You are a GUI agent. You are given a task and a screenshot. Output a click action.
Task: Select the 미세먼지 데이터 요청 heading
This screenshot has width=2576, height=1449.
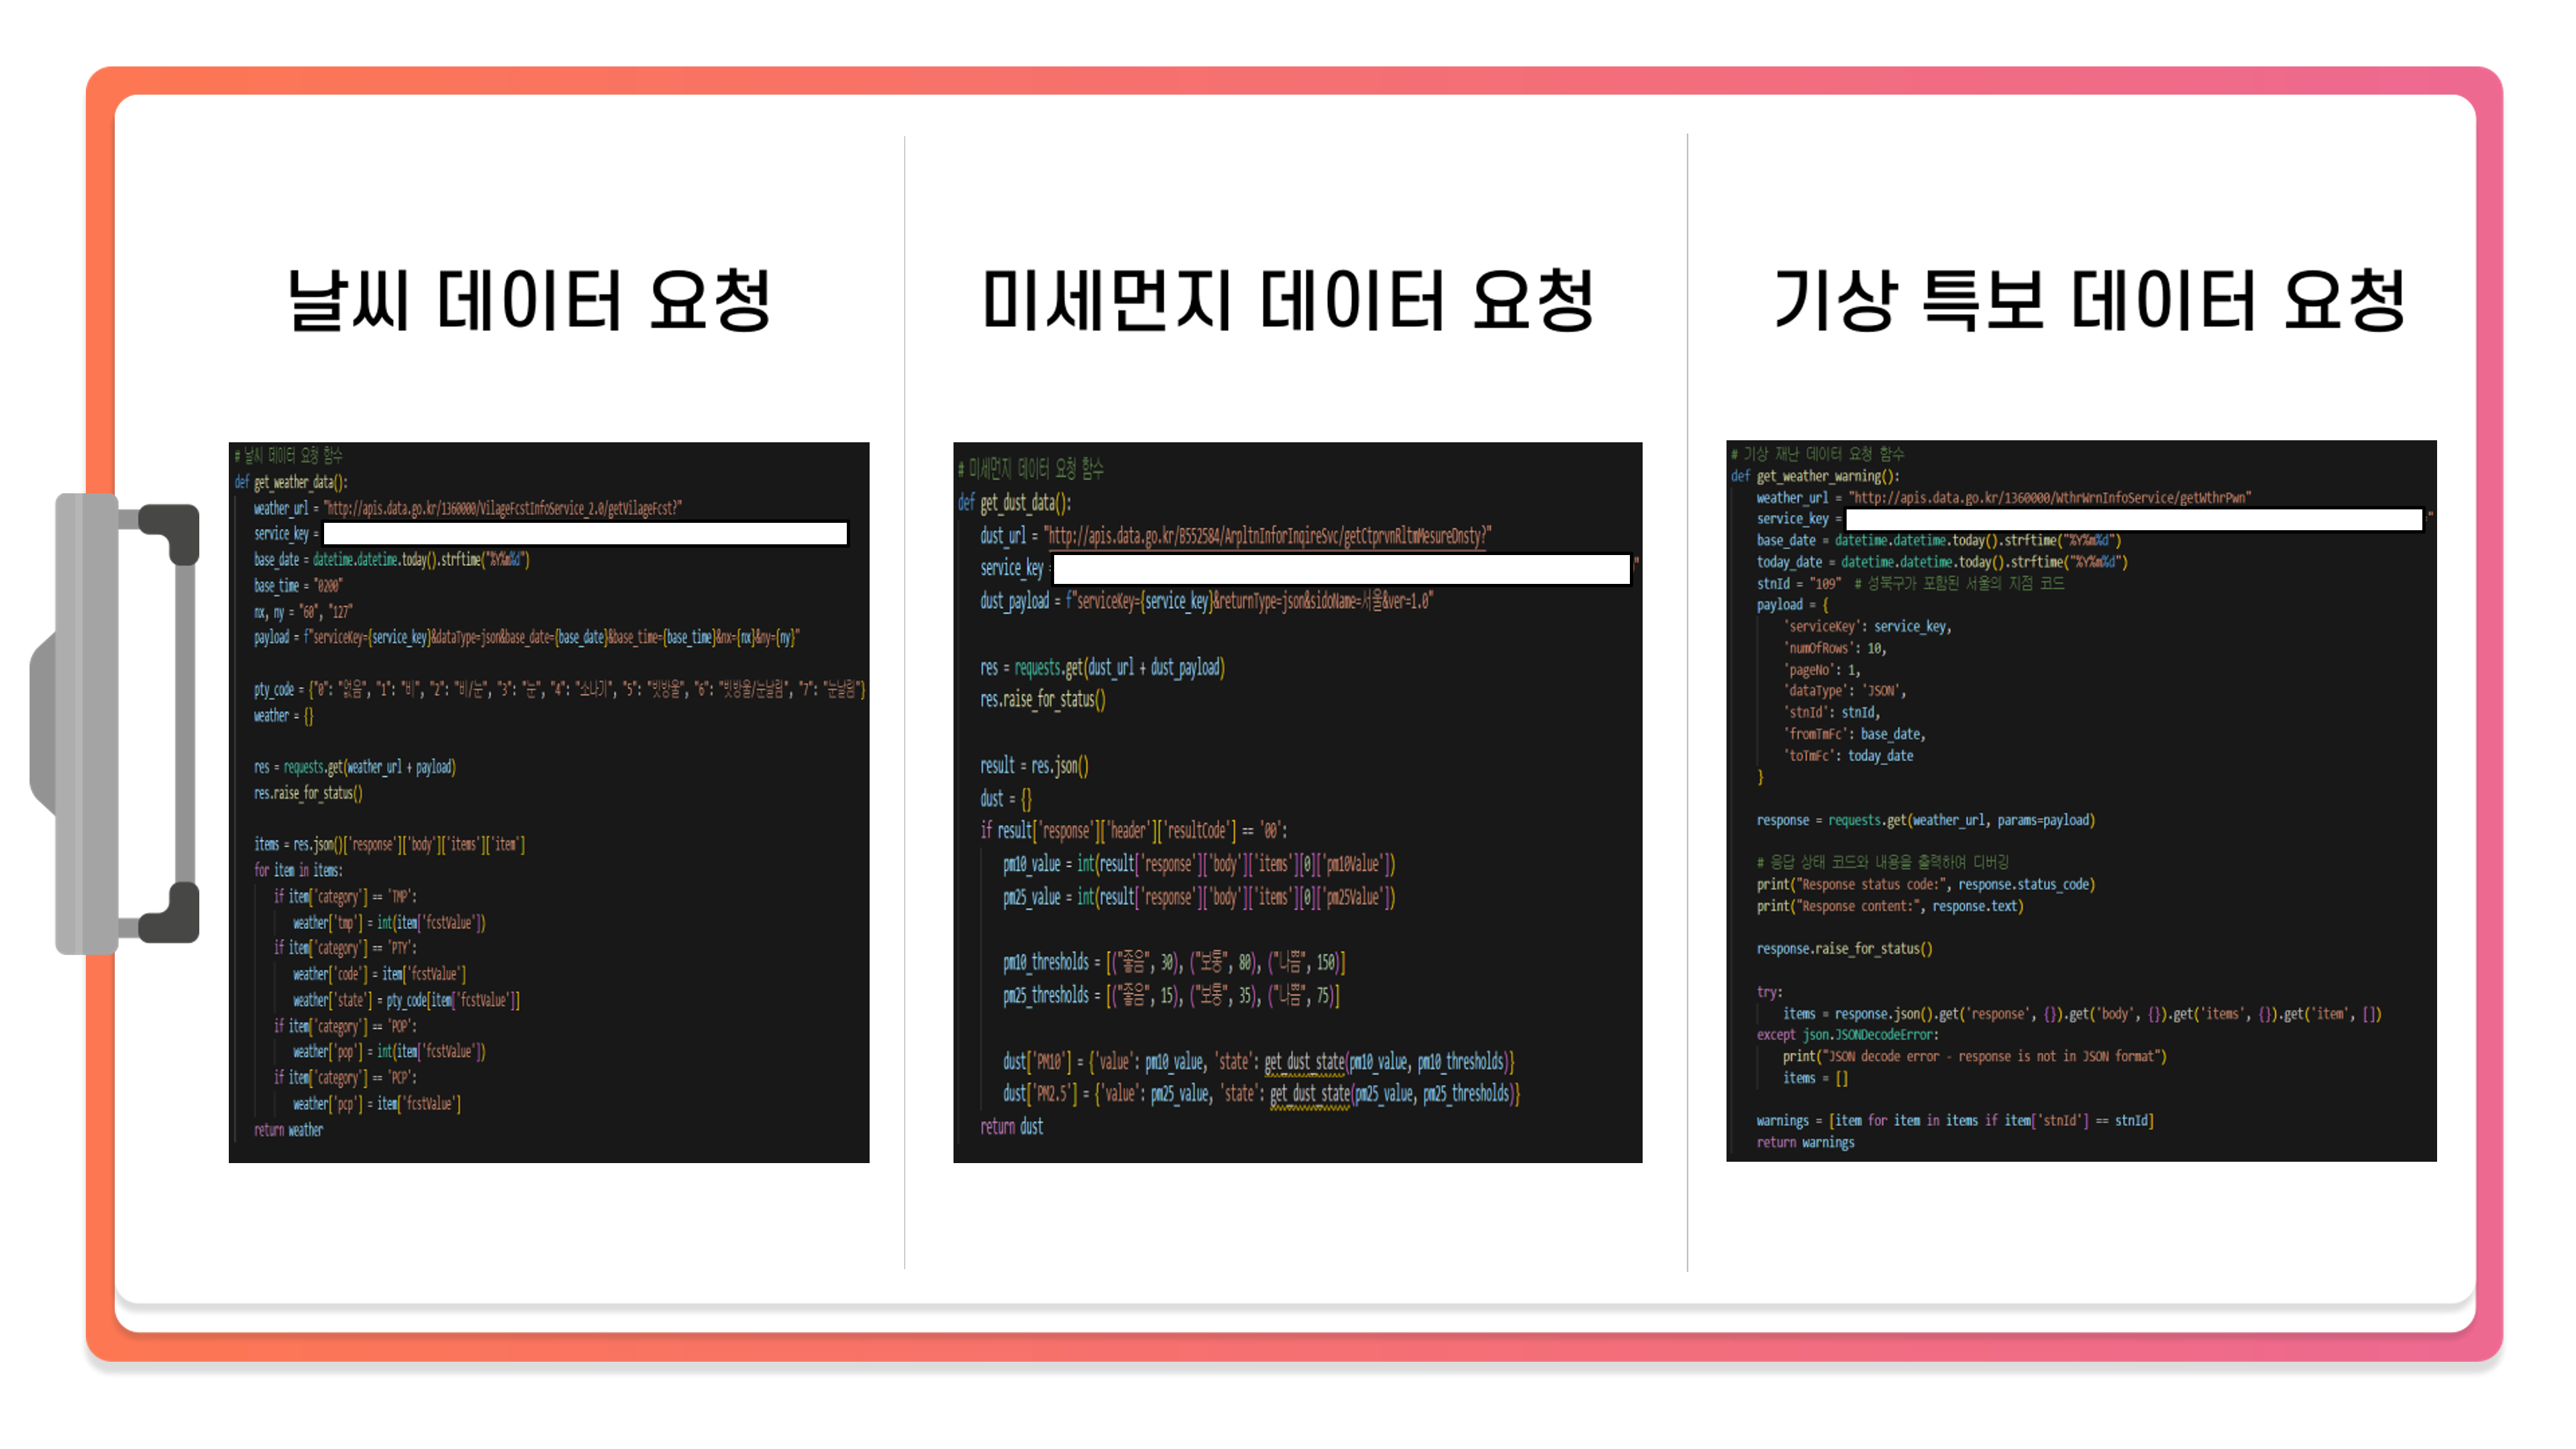click(1287, 300)
